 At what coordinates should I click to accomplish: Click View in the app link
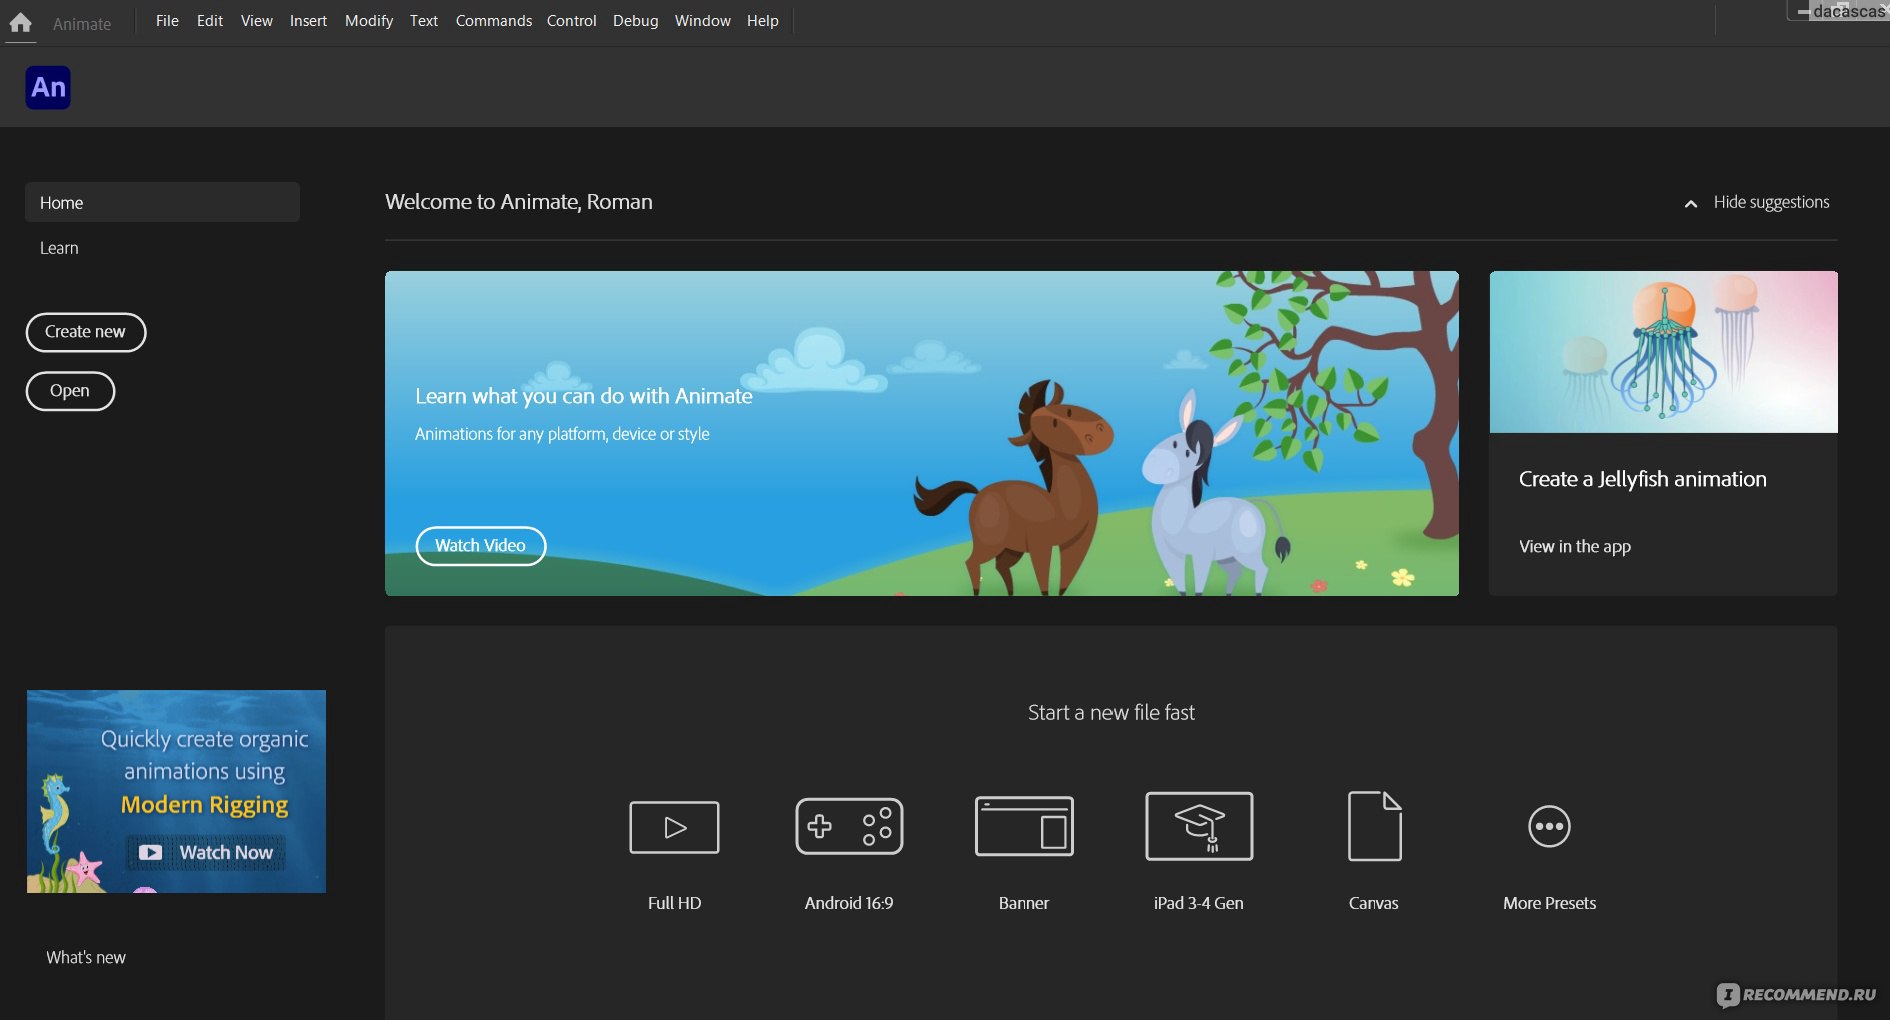pyautogui.click(x=1575, y=547)
